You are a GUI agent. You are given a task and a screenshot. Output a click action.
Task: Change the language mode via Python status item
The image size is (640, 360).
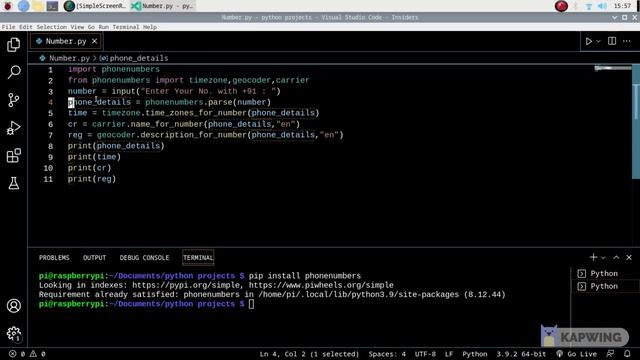pyautogui.click(x=475, y=354)
